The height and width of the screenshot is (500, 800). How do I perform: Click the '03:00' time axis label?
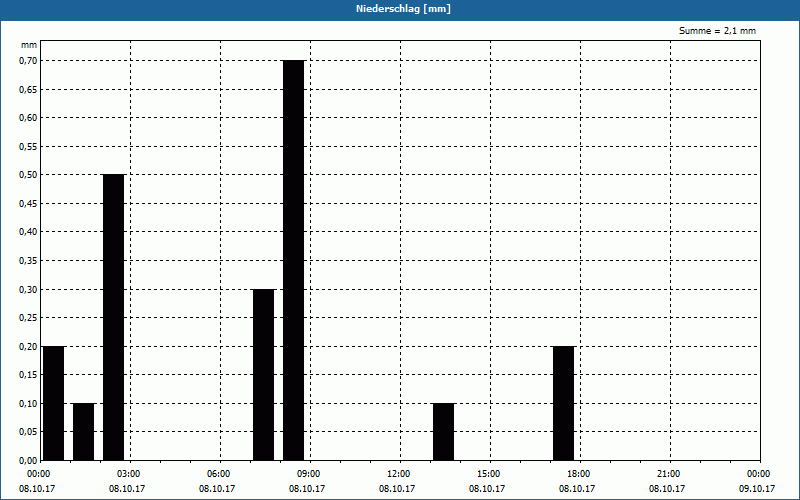[128, 474]
